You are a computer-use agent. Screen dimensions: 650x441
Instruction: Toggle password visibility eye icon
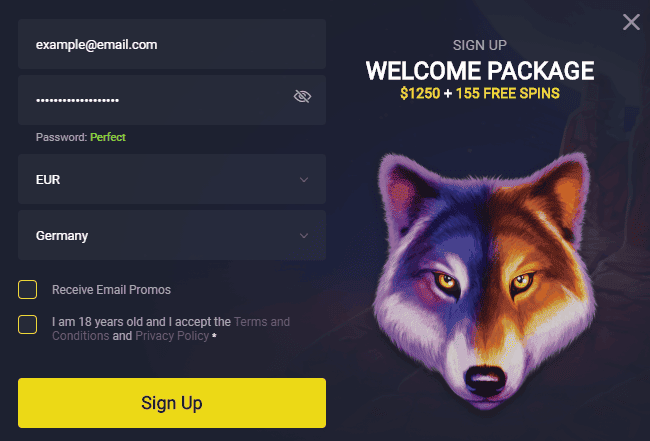[x=302, y=96]
